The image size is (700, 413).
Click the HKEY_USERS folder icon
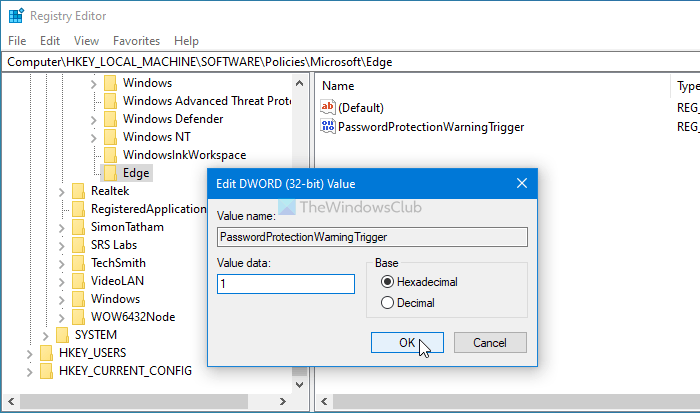(x=46, y=353)
